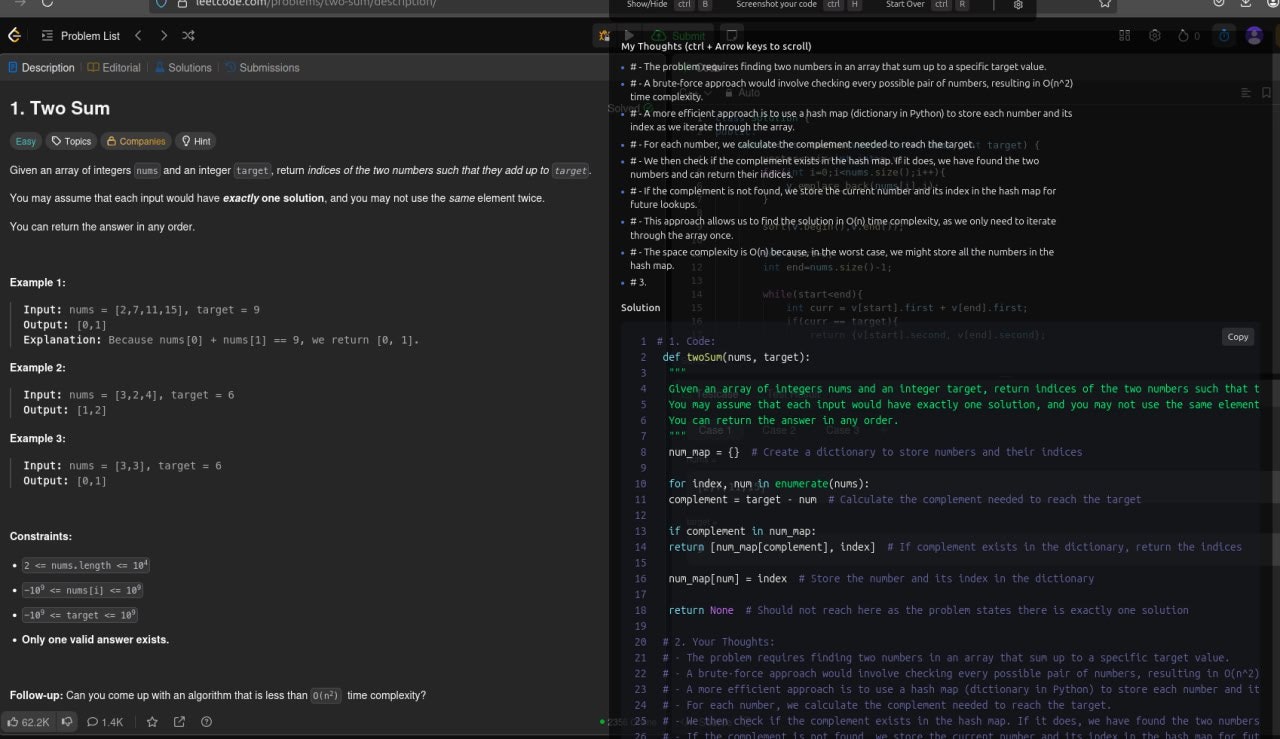Screen dimensions: 1280x739
Task: Pick a random problem shuffle icon
Action: tap(189, 36)
